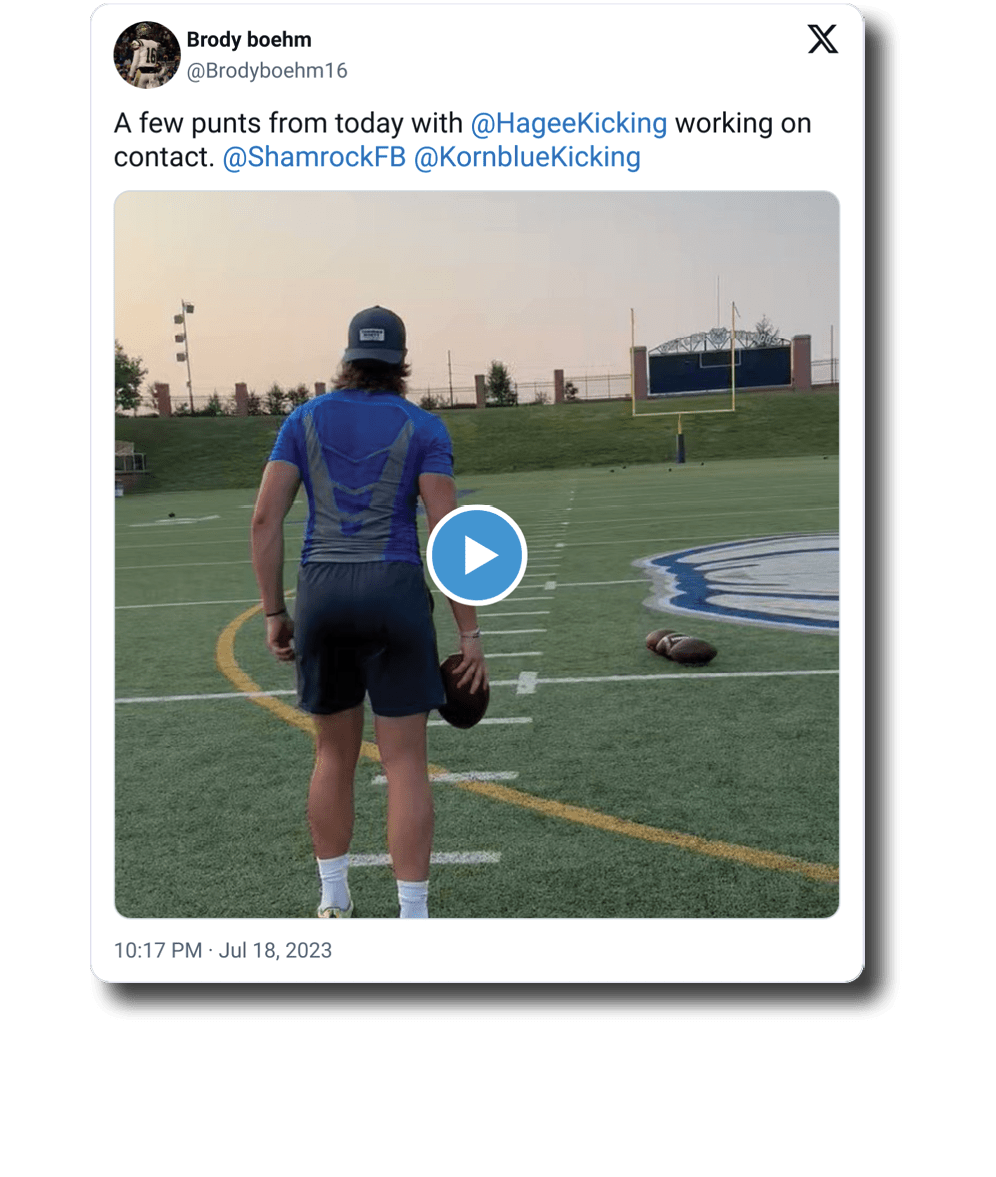Click the Jul 18, 2023 date
Image resolution: width=996 pixels, height=1177 pixels.
[x=275, y=950]
